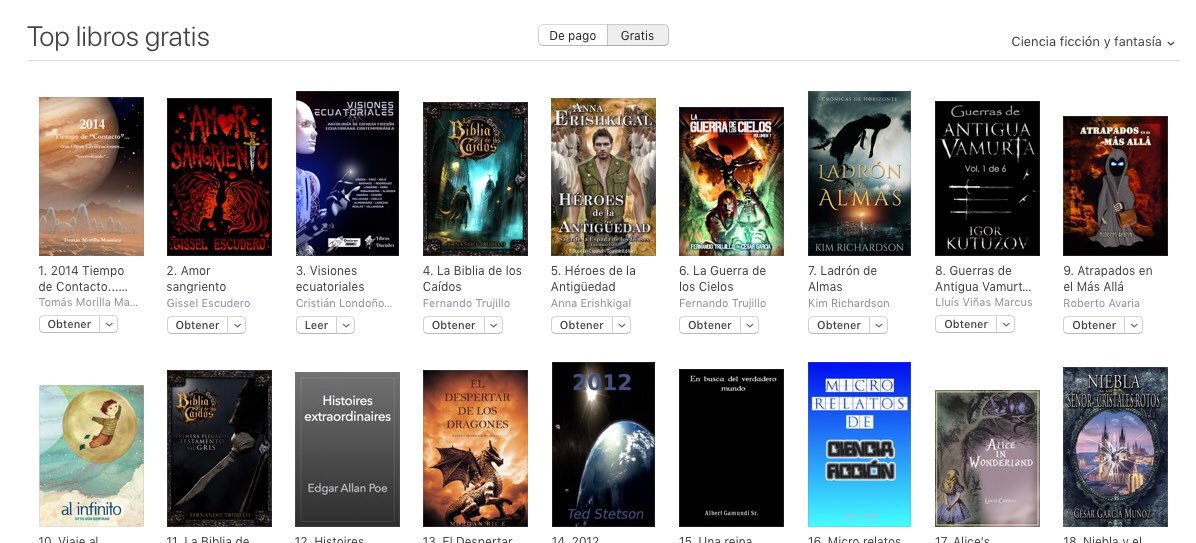View author Kim Richardson
1196x543 pixels.
pos(849,303)
